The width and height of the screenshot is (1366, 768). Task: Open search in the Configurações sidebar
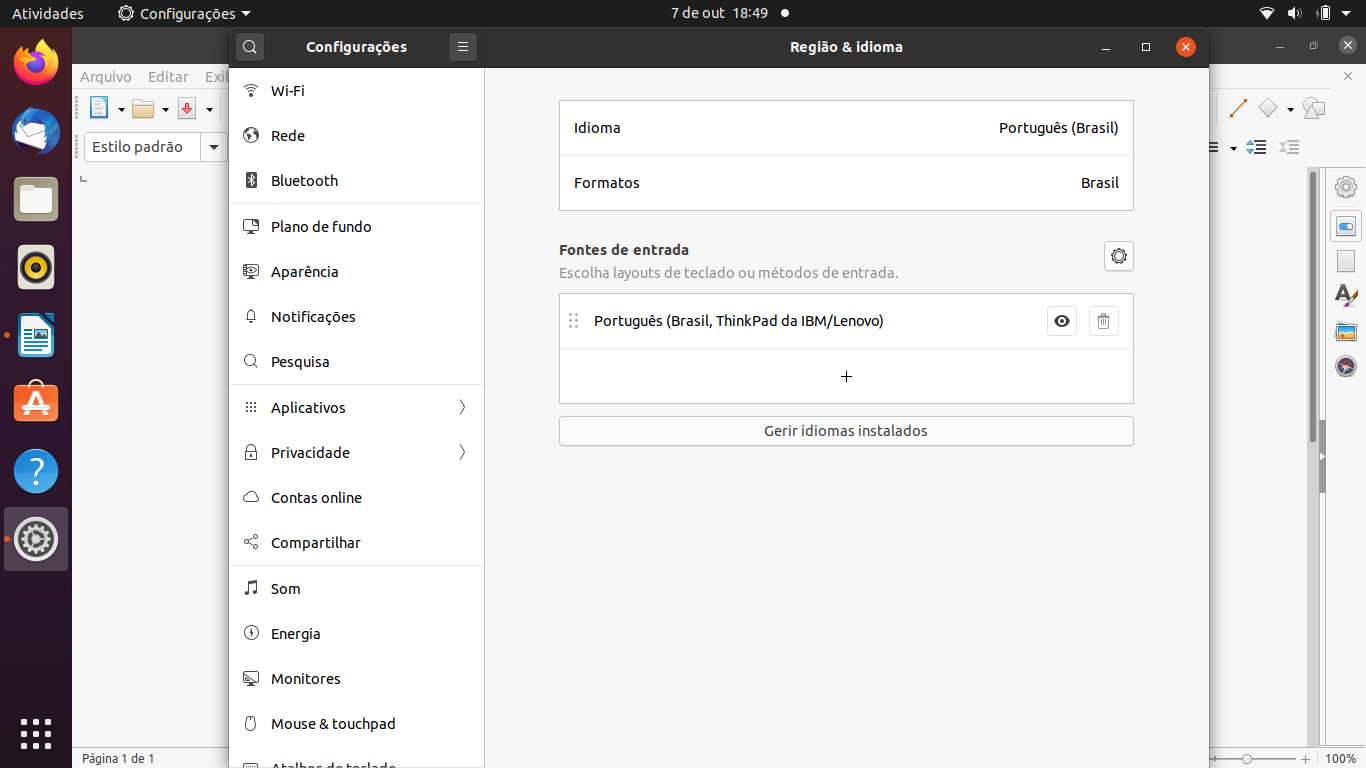(250, 47)
